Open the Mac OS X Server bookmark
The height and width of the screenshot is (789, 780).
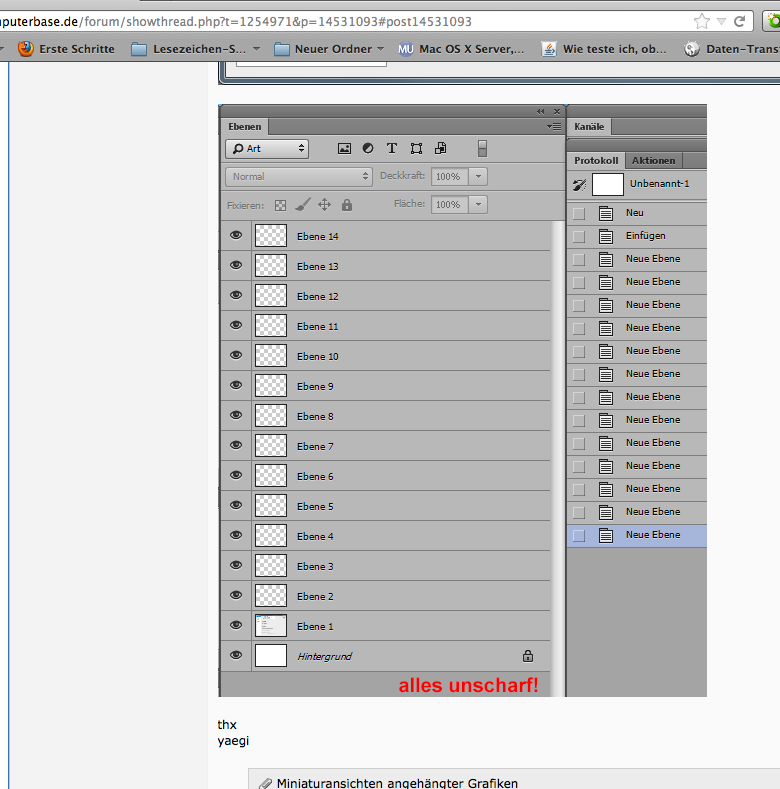click(461, 49)
